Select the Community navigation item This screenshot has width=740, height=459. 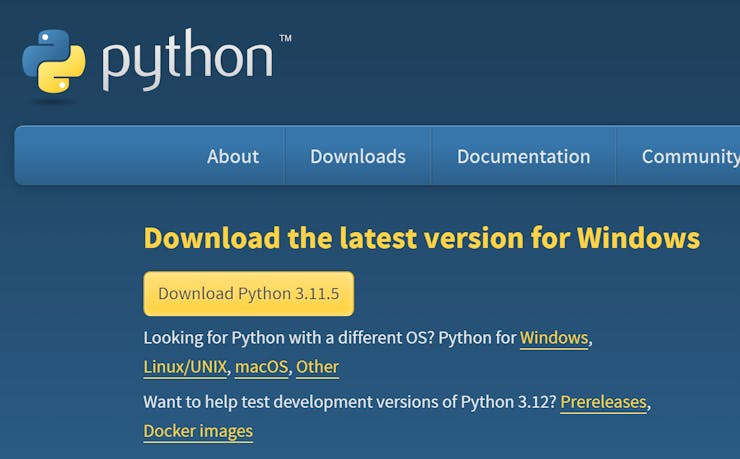[x=690, y=156]
